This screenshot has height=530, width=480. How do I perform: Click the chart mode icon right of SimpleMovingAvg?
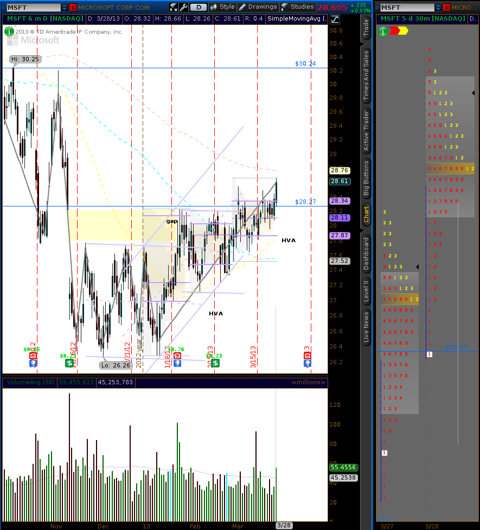point(335,19)
